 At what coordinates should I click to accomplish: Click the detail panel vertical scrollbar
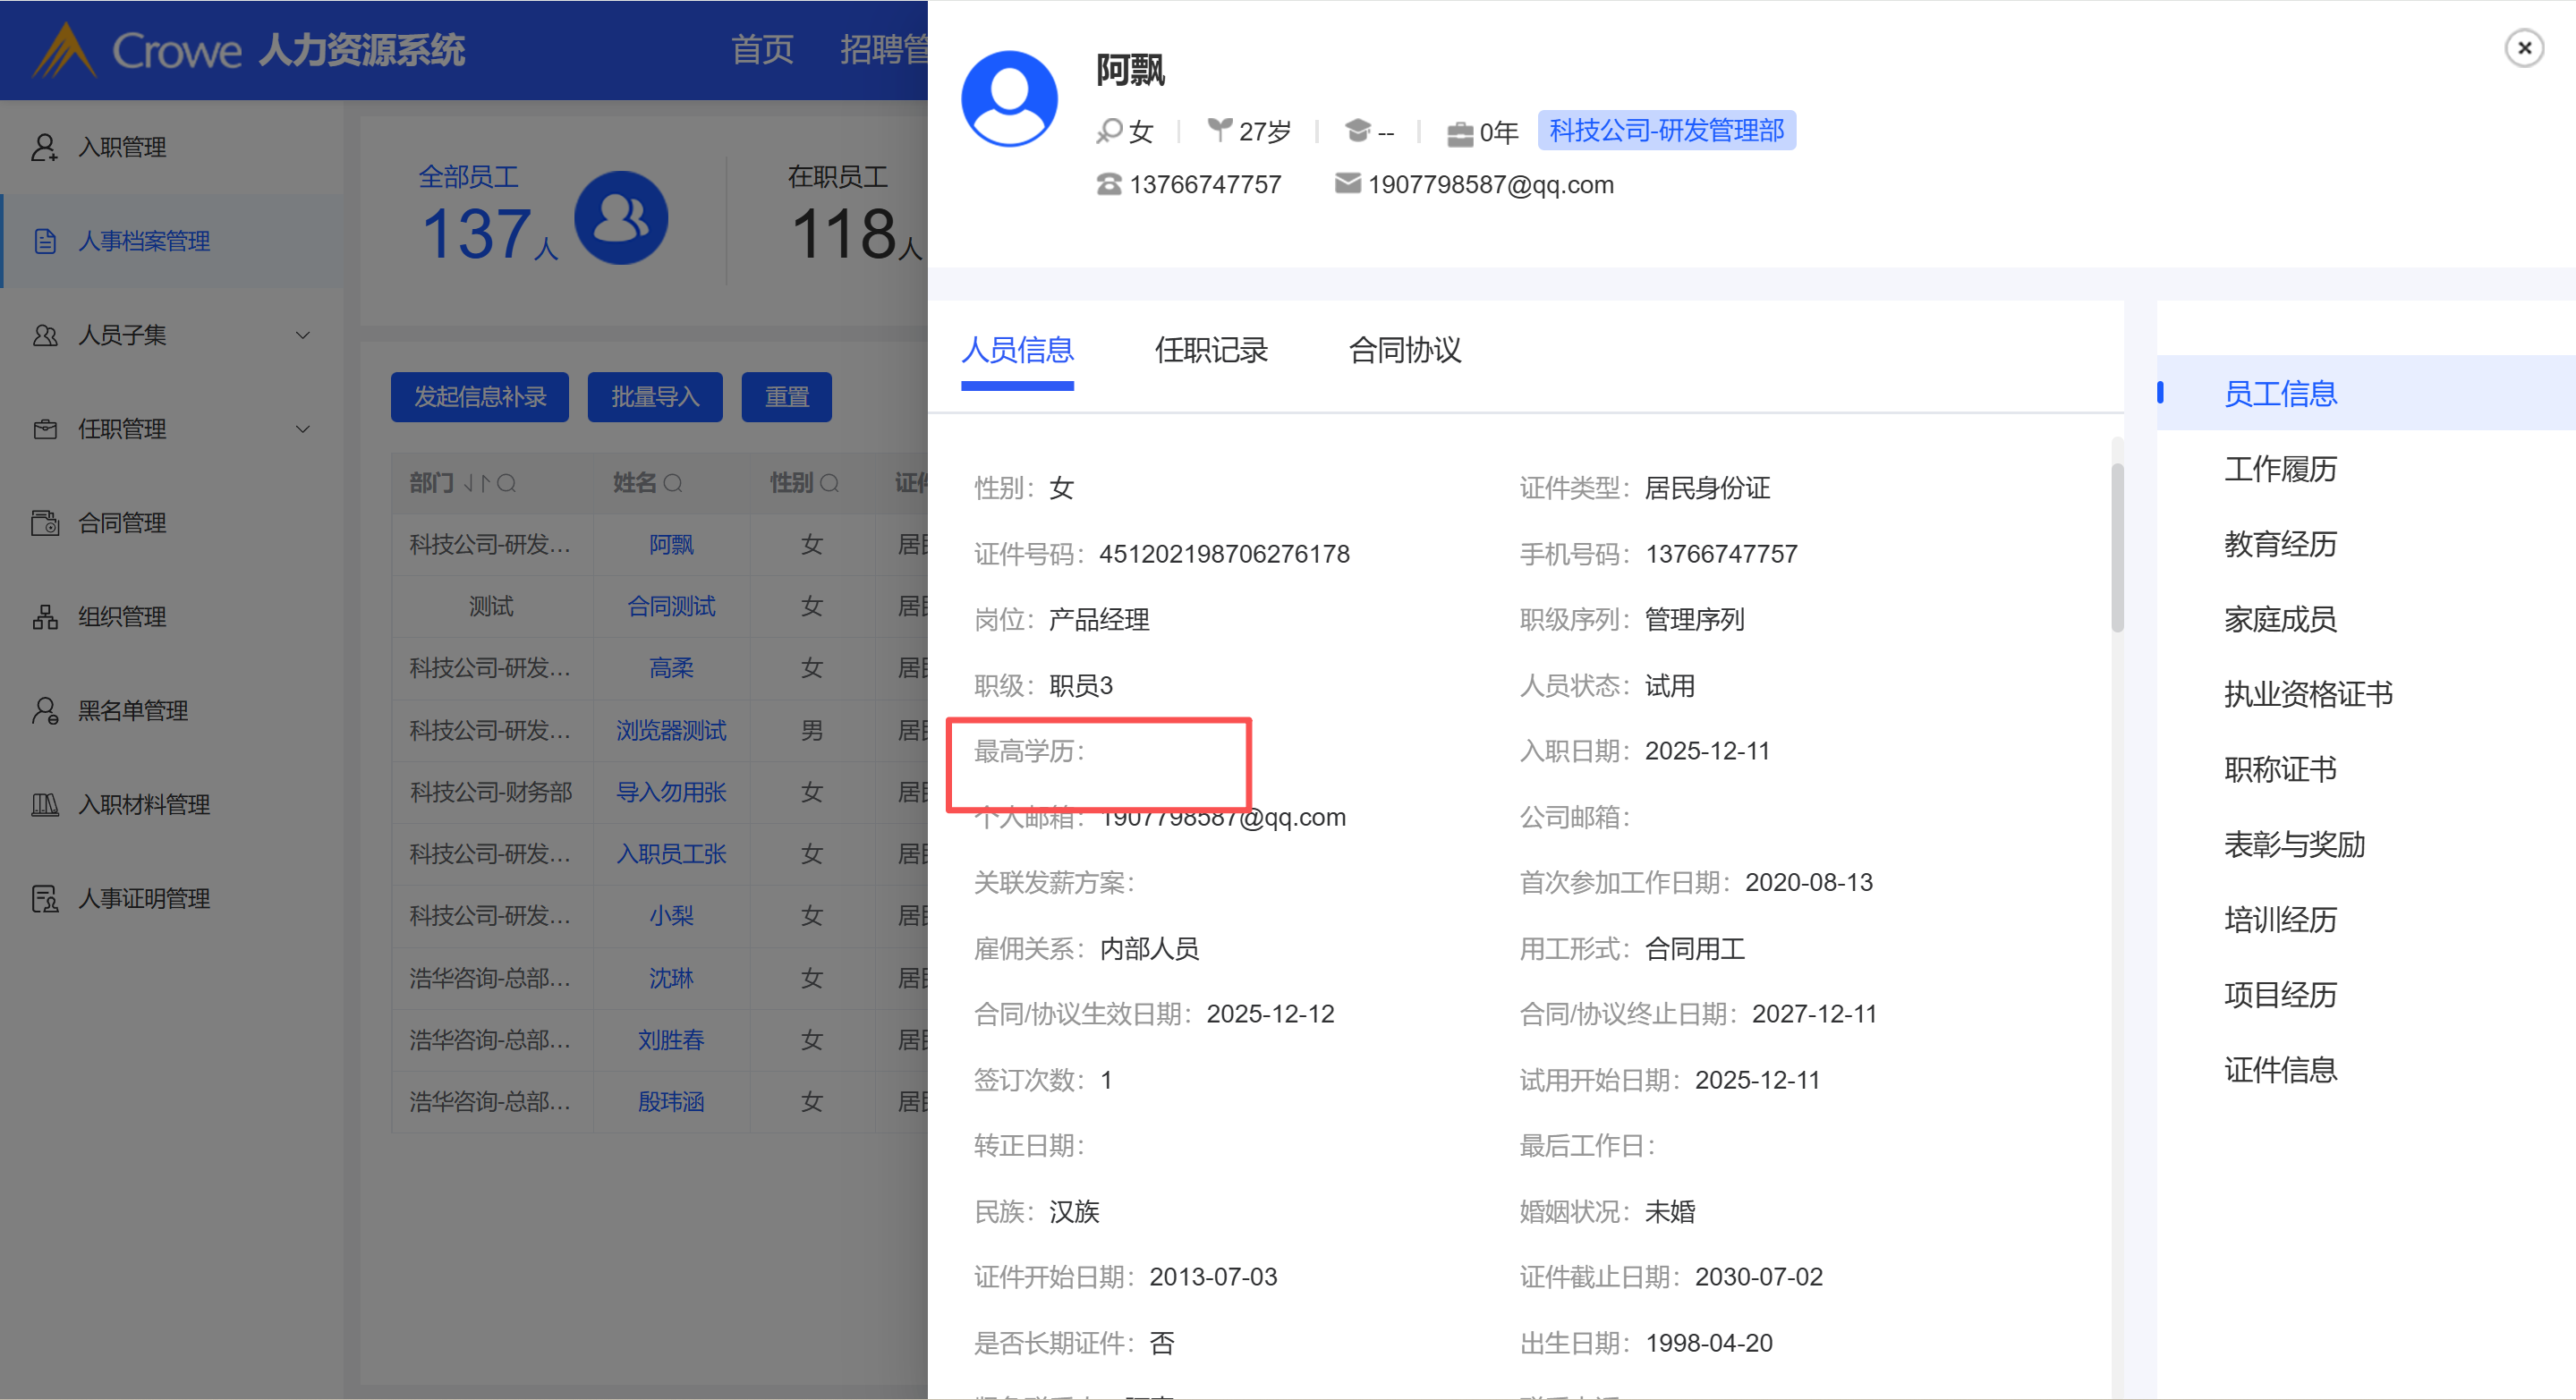pos(2116,548)
